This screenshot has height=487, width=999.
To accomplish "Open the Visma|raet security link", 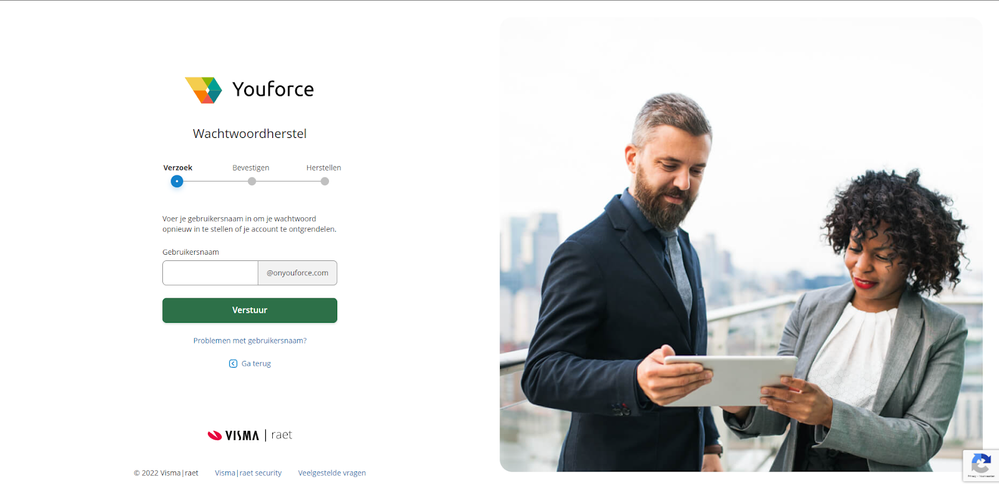I will coord(248,473).
